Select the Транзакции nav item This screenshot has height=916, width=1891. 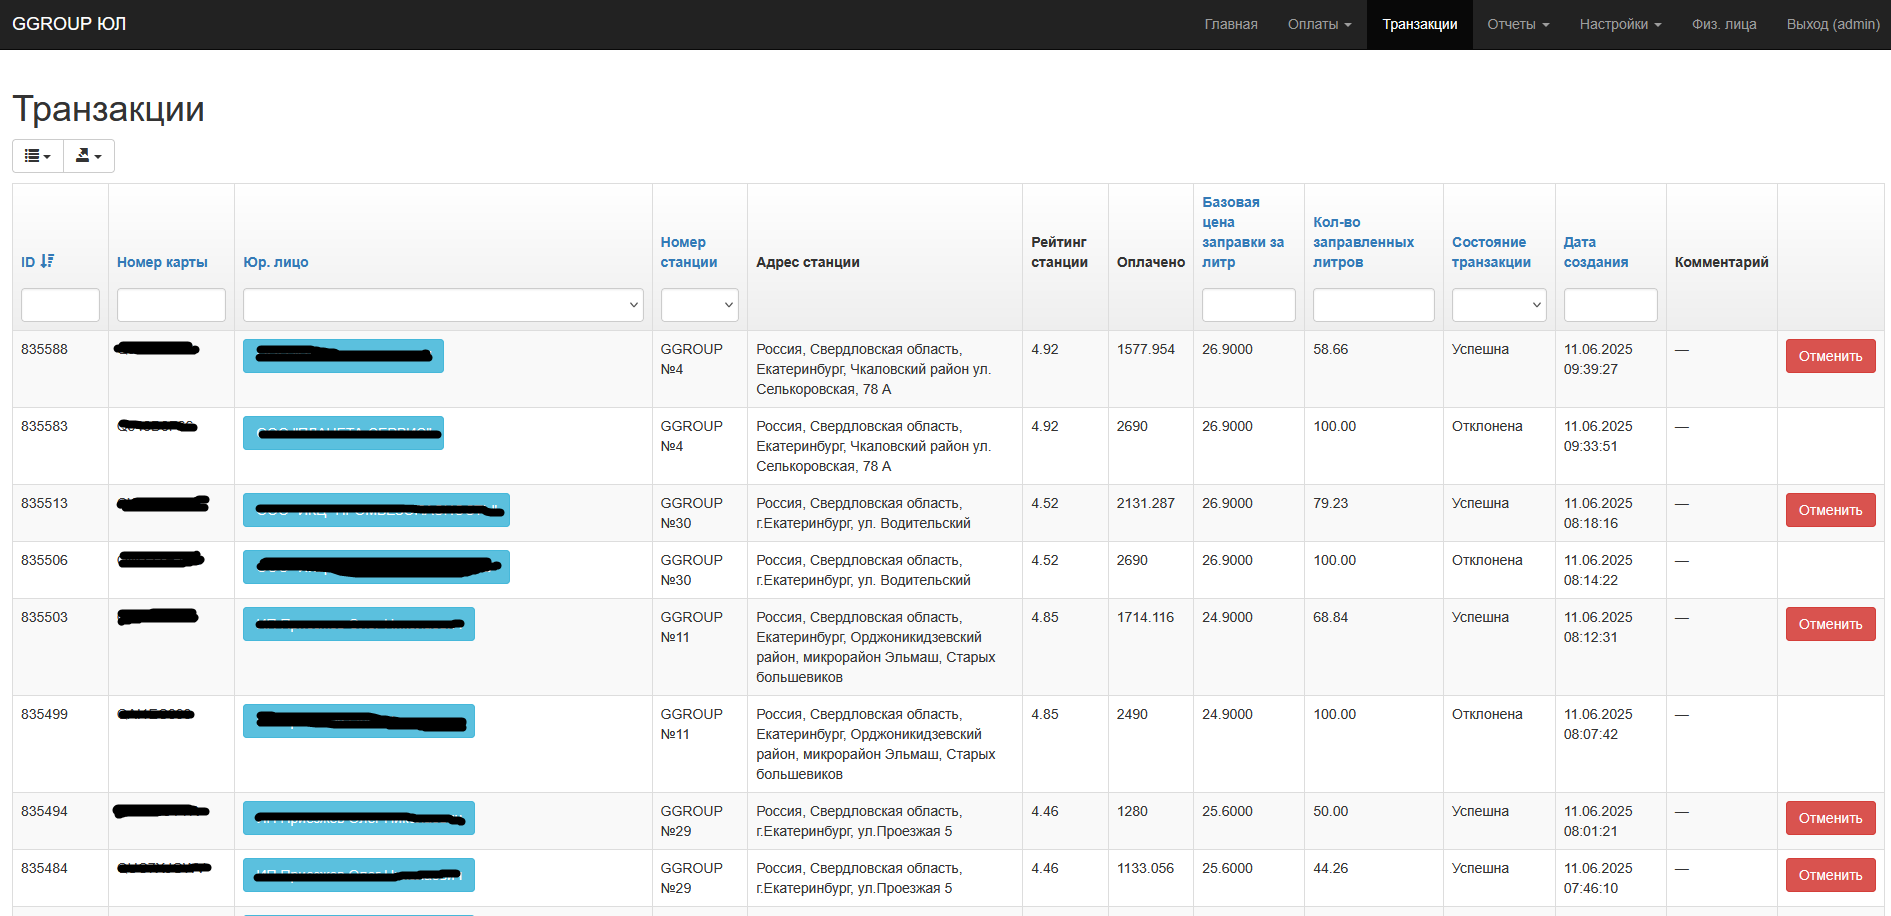tap(1420, 24)
